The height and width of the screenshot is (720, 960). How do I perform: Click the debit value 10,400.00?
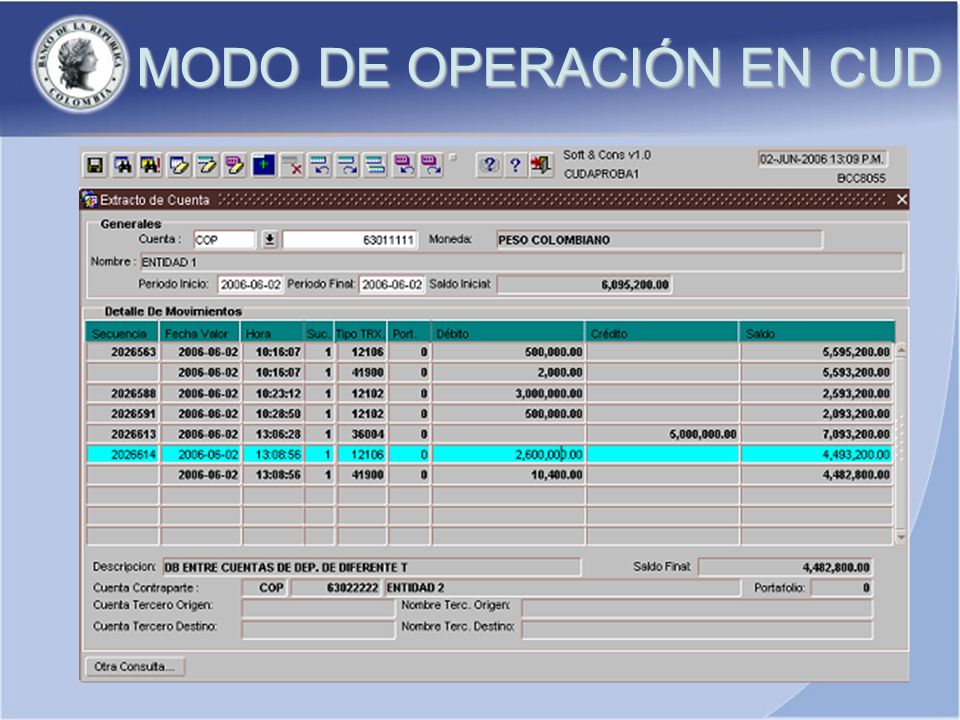pos(508,474)
